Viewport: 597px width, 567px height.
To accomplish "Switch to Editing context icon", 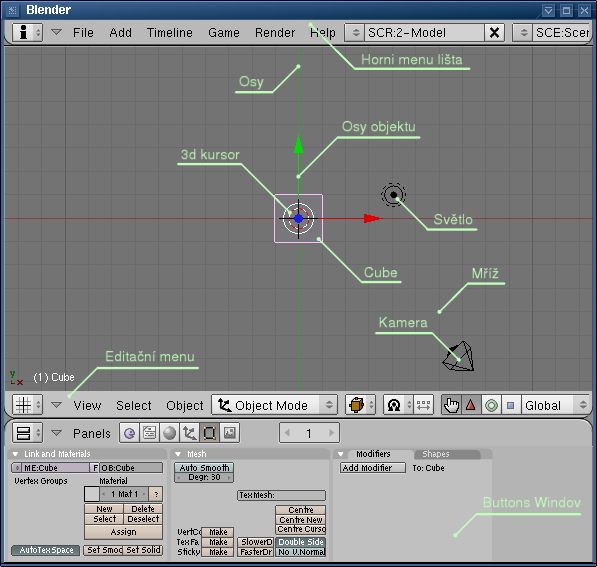I will 209,433.
